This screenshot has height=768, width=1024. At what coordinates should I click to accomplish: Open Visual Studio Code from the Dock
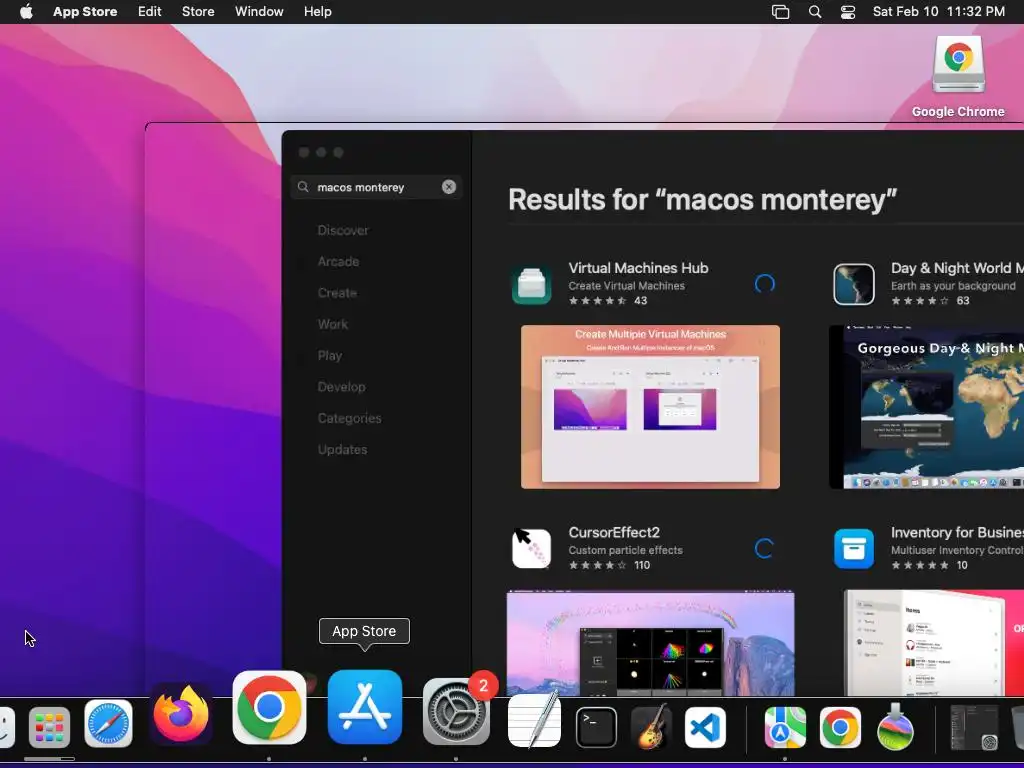(x=705, y=728)
